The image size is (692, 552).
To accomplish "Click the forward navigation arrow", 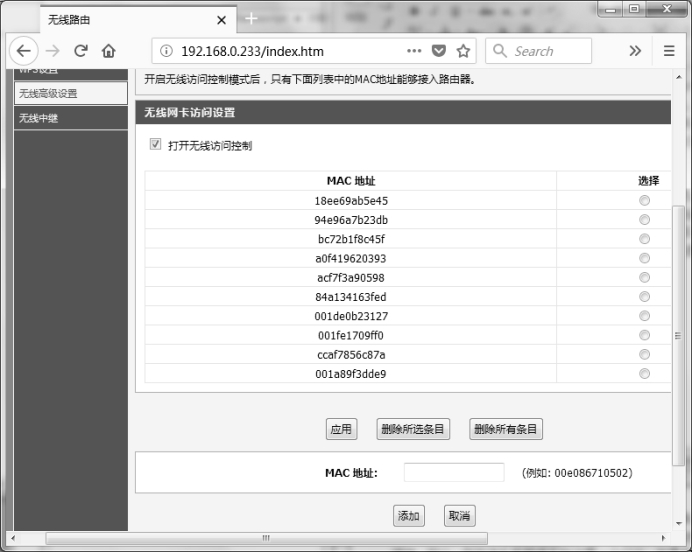I will tap(53, 51).
